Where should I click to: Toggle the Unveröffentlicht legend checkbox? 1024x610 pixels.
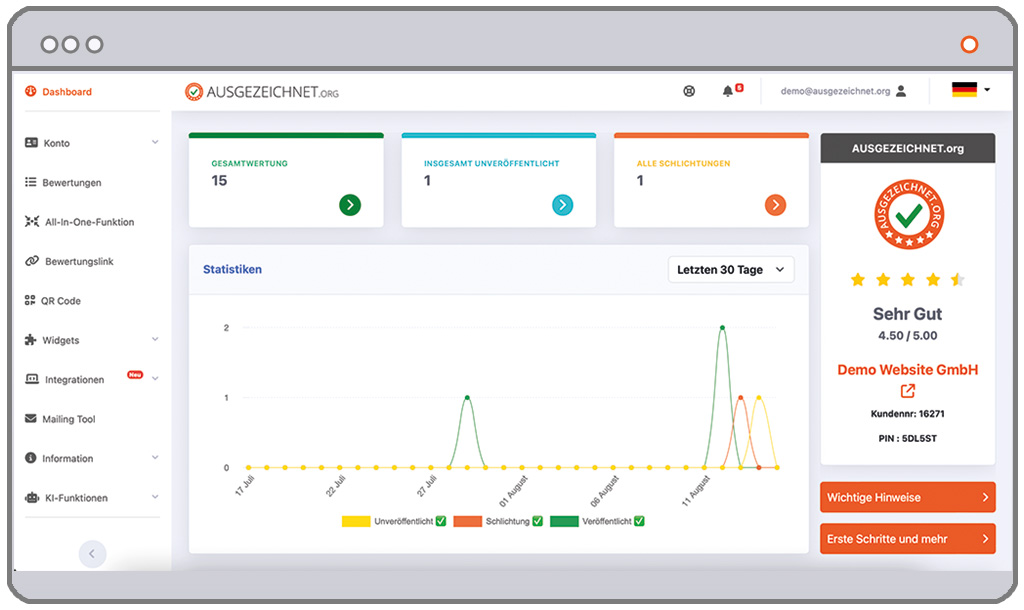[441, 521]
